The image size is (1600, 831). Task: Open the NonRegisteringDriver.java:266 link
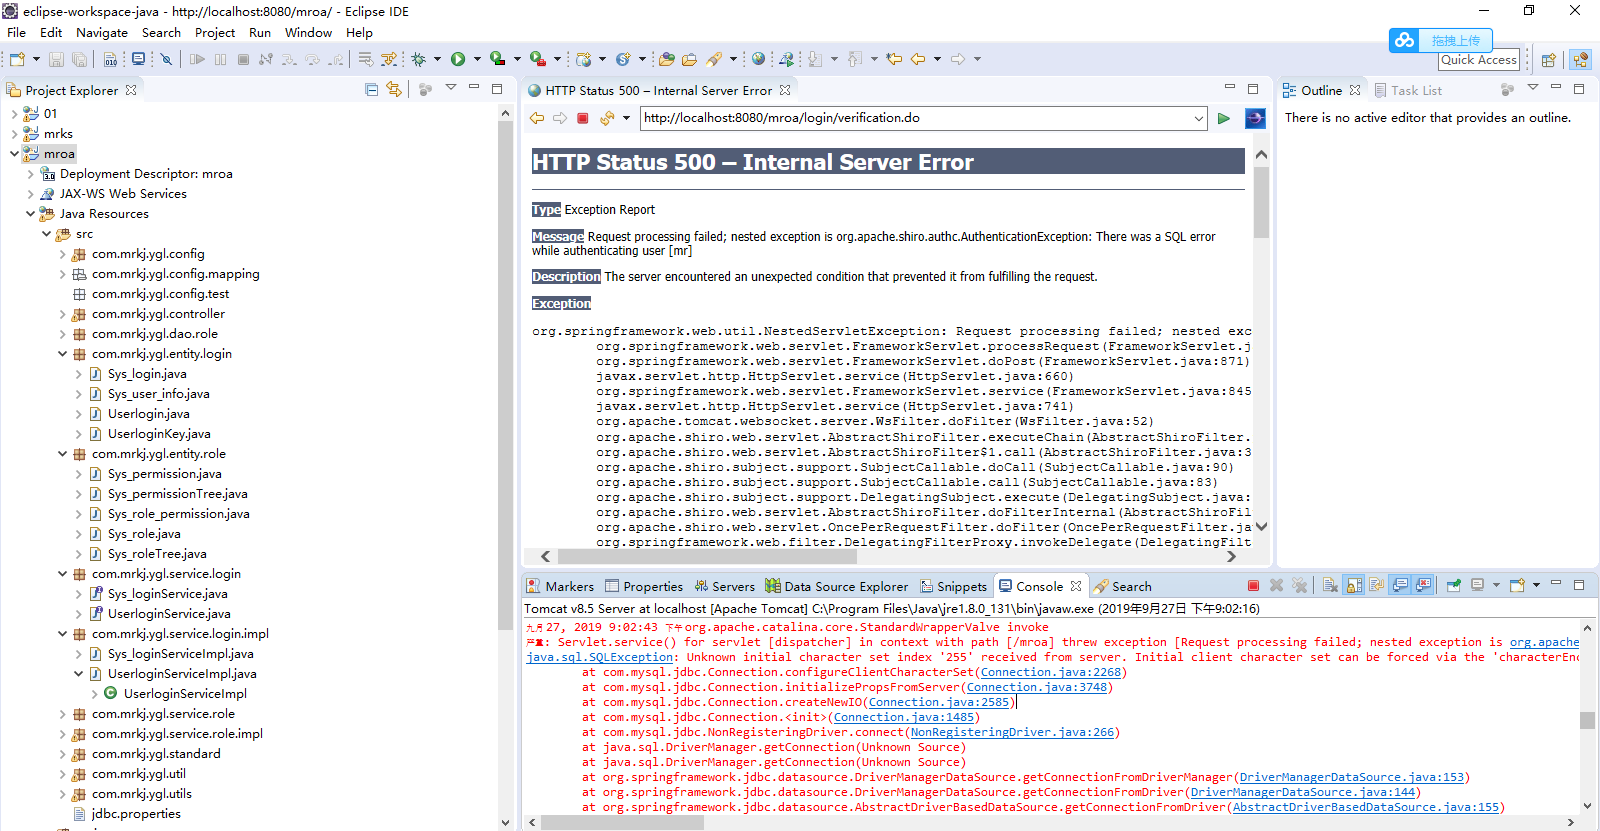pyautogui.click(x=1012, y=732)
